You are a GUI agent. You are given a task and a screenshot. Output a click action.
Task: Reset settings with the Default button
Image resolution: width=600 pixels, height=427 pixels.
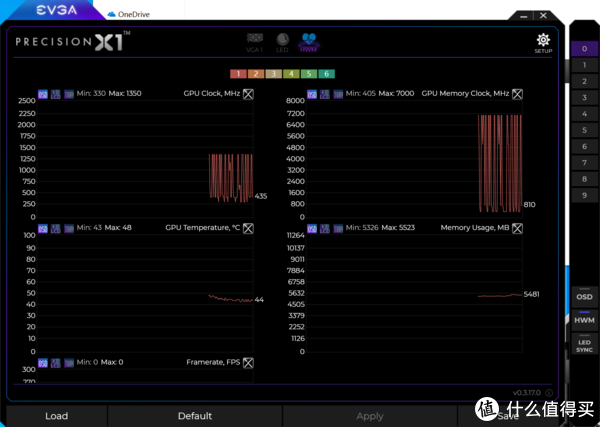(195, 416)
